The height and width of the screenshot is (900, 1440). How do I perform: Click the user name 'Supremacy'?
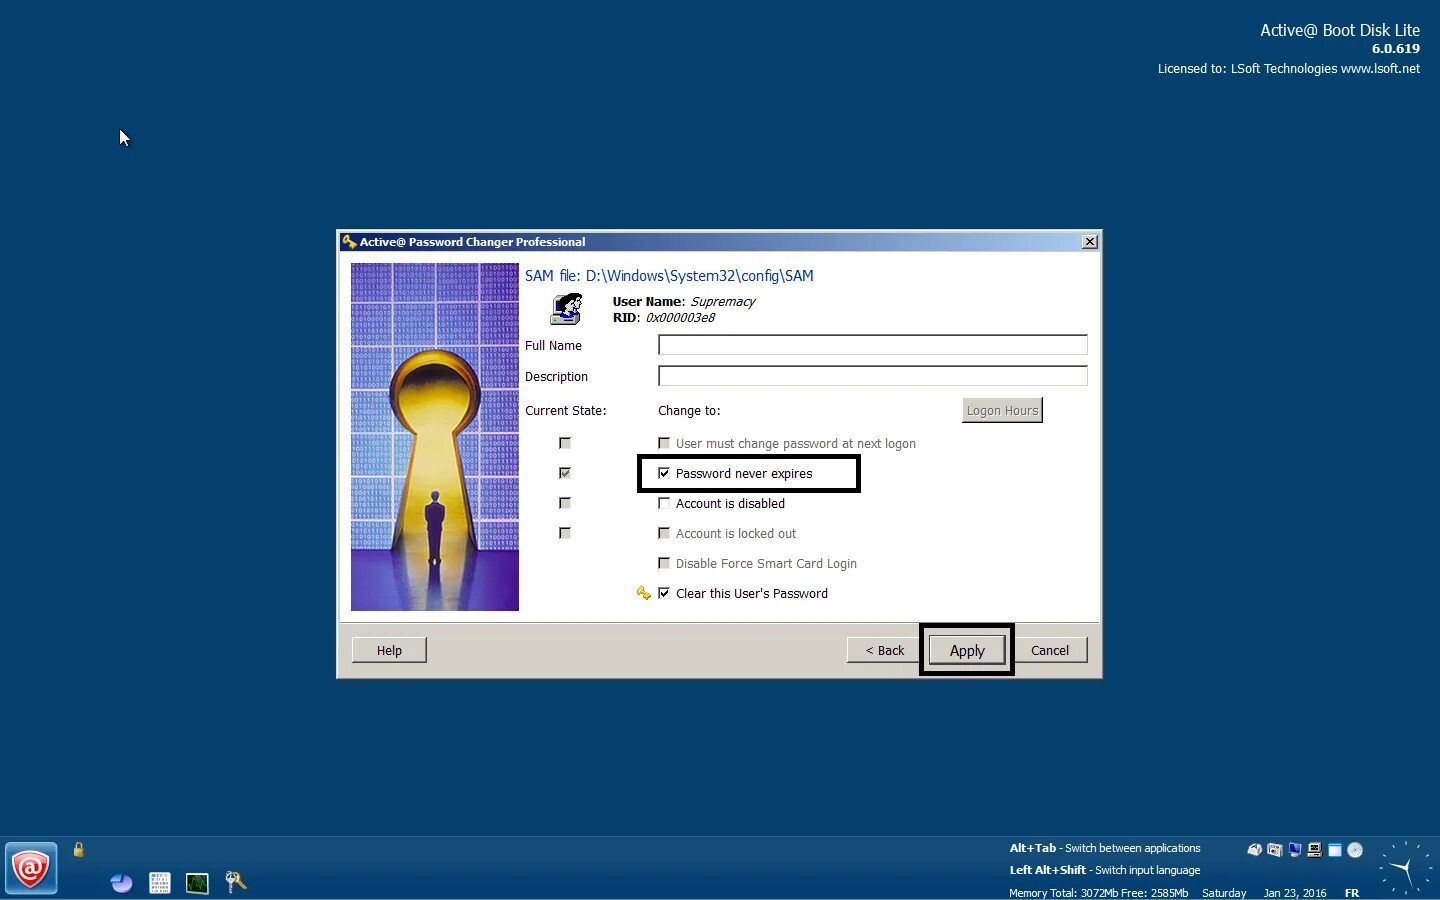pos(723,301)
